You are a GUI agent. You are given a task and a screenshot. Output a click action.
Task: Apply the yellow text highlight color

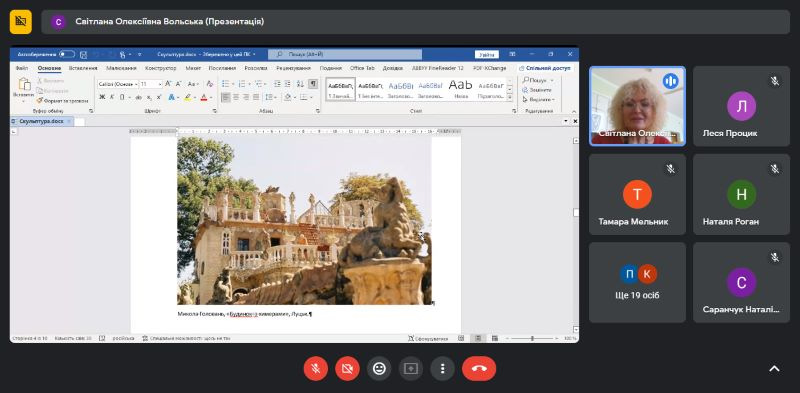pos(187,97)
